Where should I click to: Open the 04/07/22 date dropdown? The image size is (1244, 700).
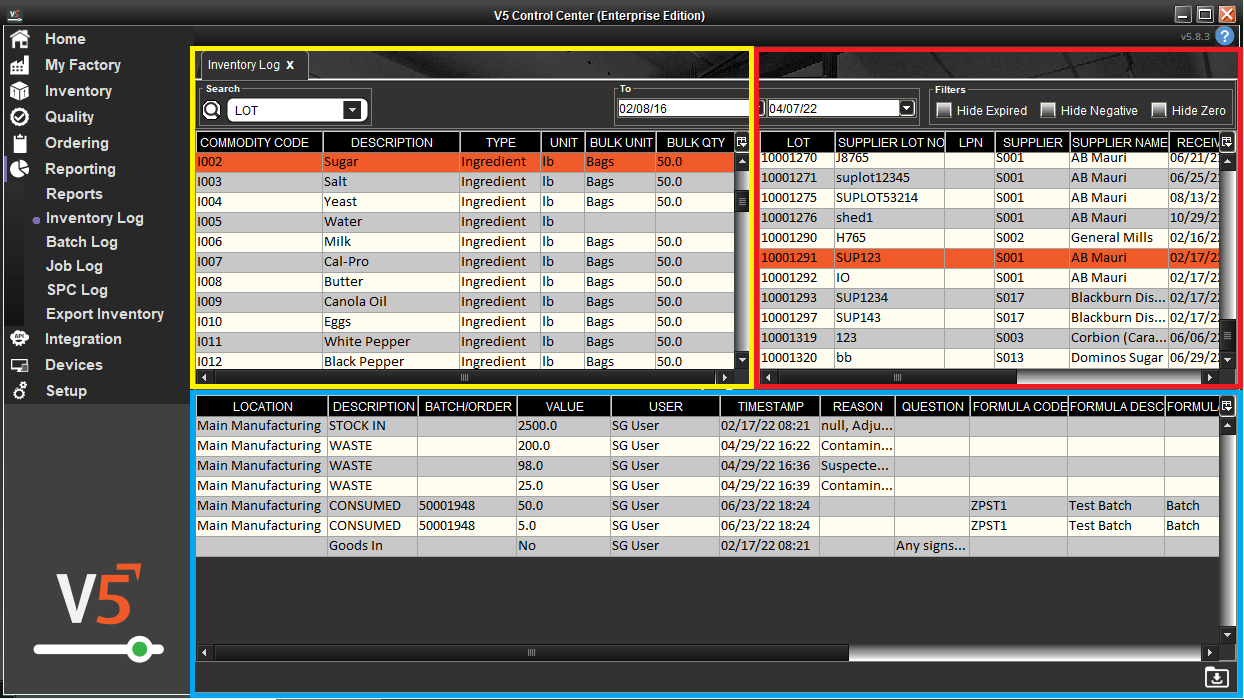pos(906,108)
